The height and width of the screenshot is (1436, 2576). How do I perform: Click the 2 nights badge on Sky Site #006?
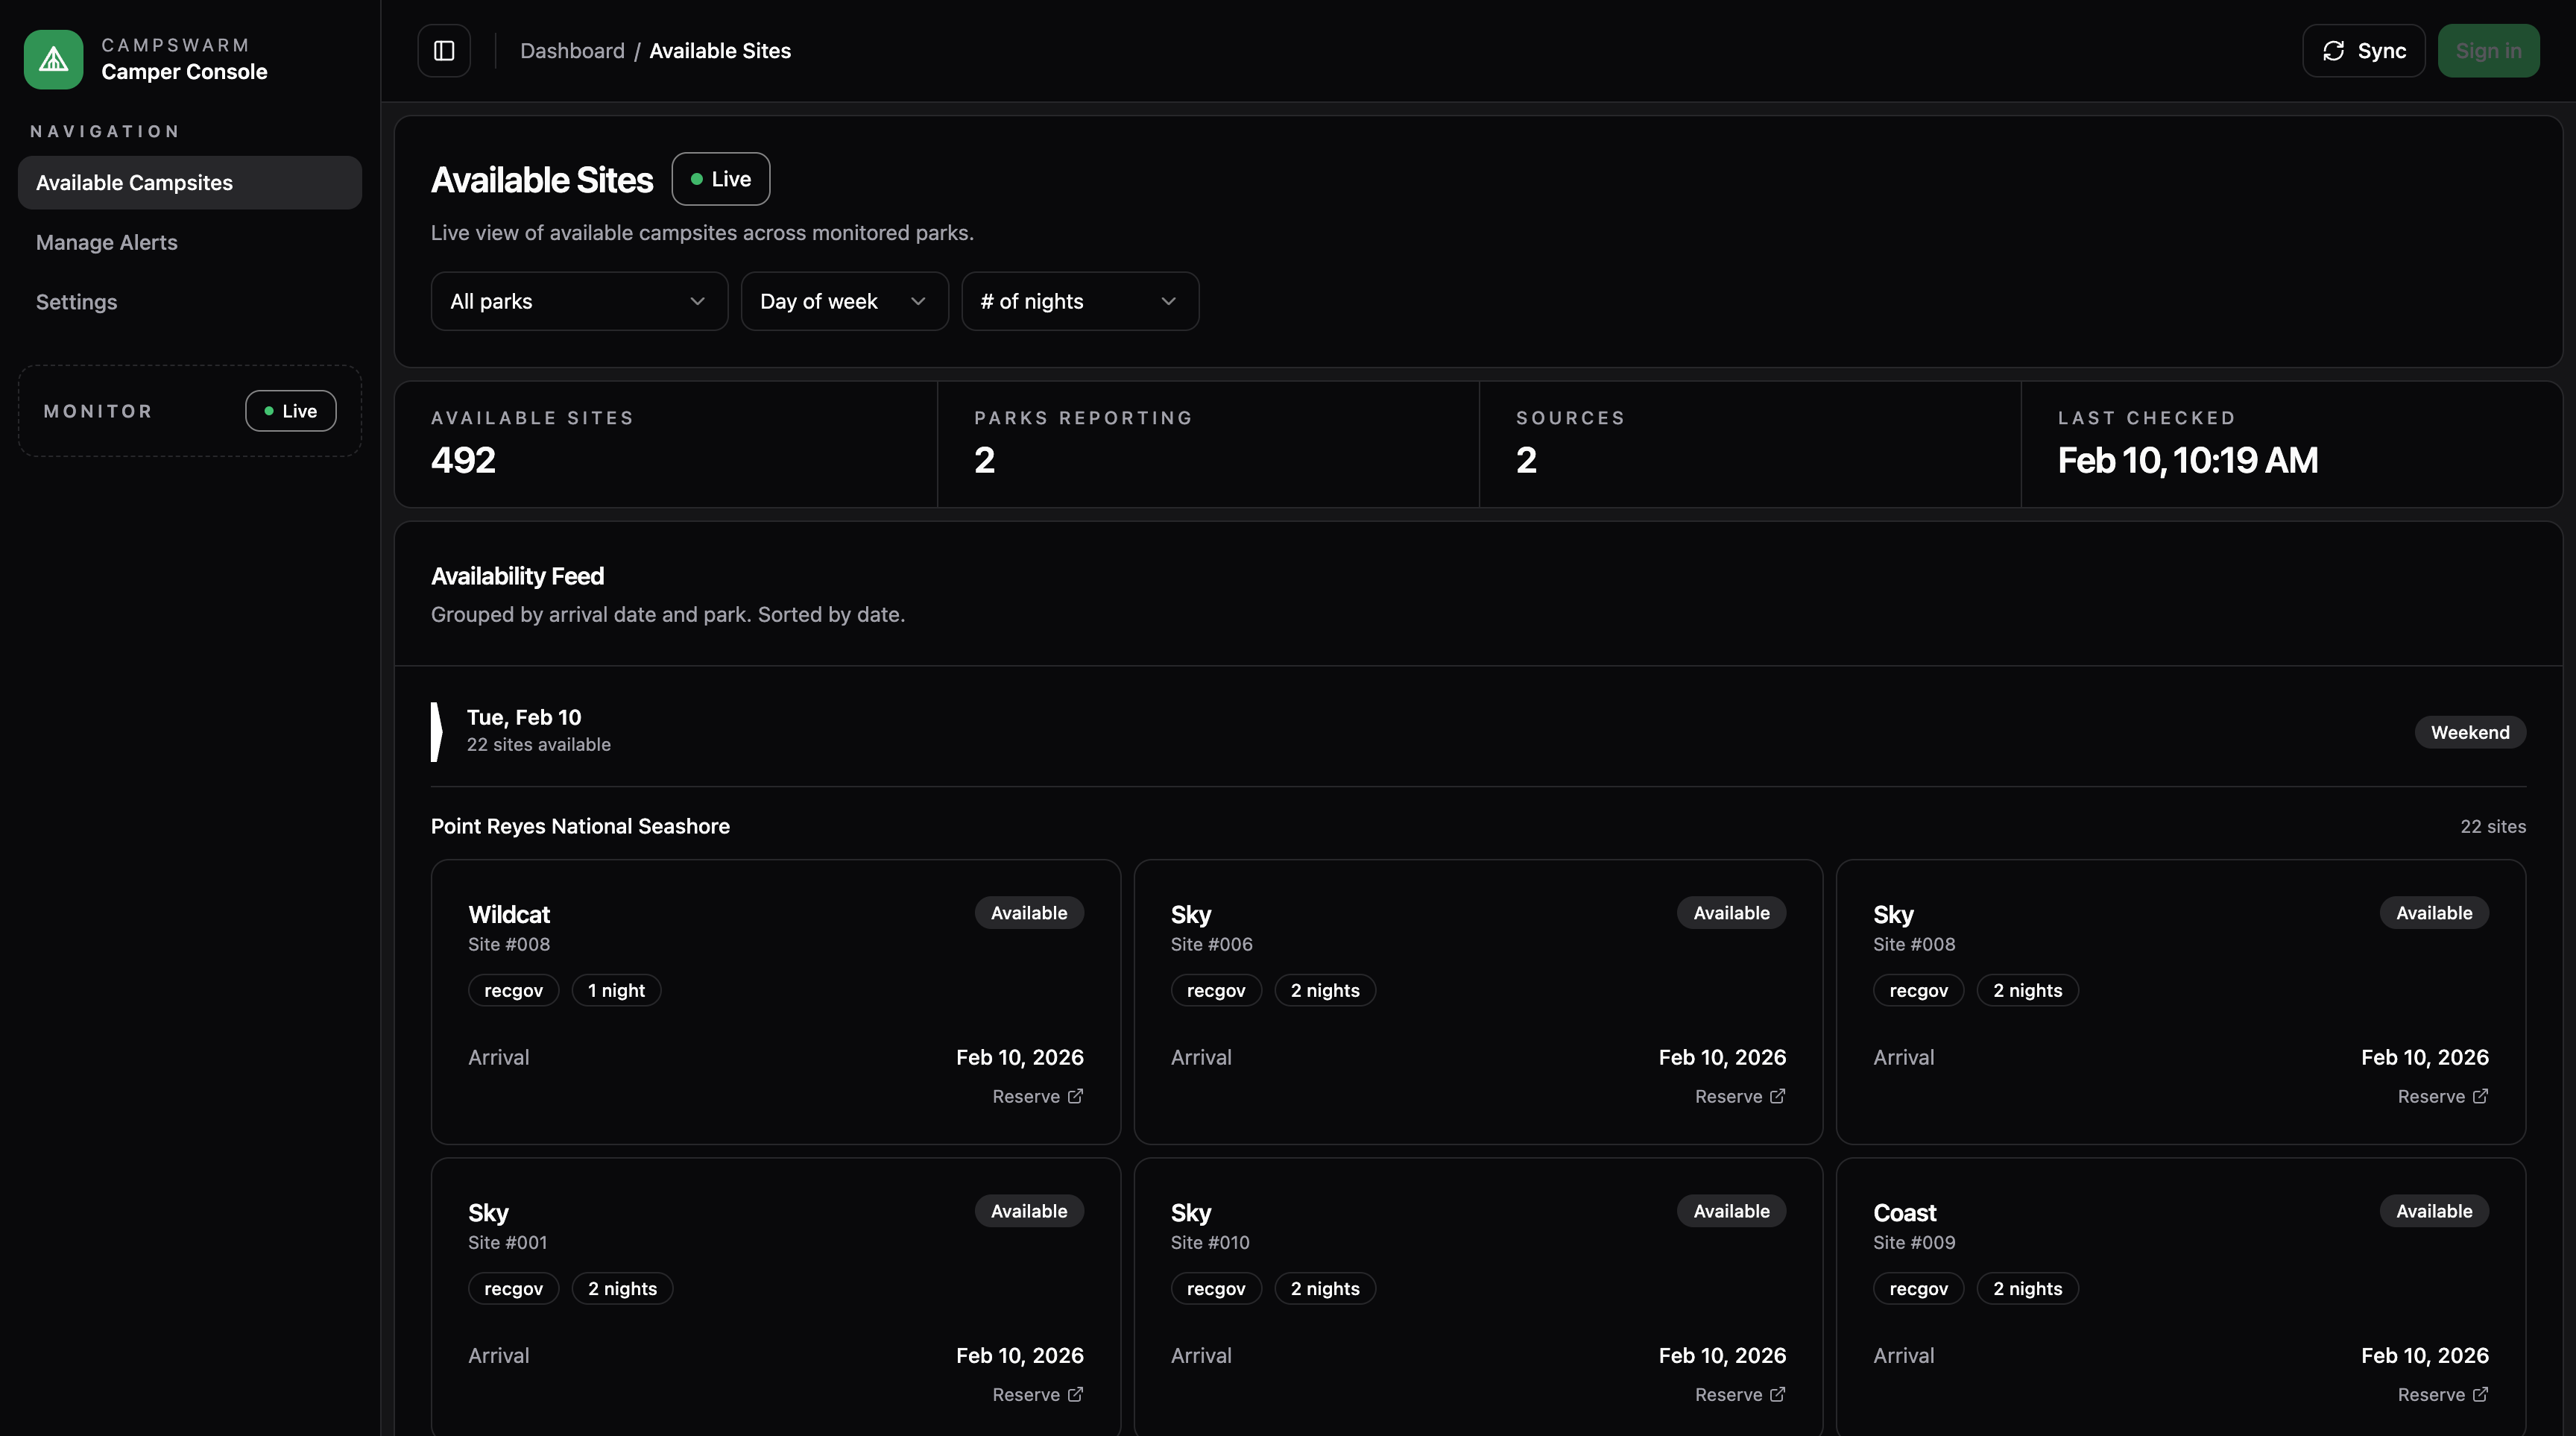[1324, 990]
